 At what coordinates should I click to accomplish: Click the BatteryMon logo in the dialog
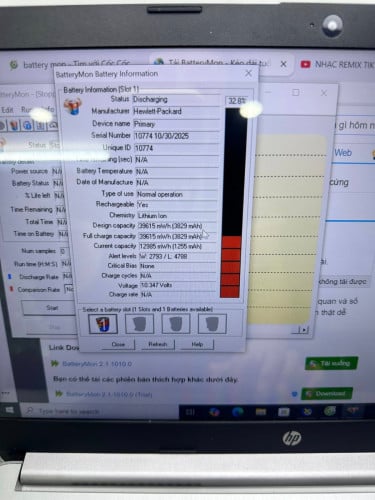[73, 107]
